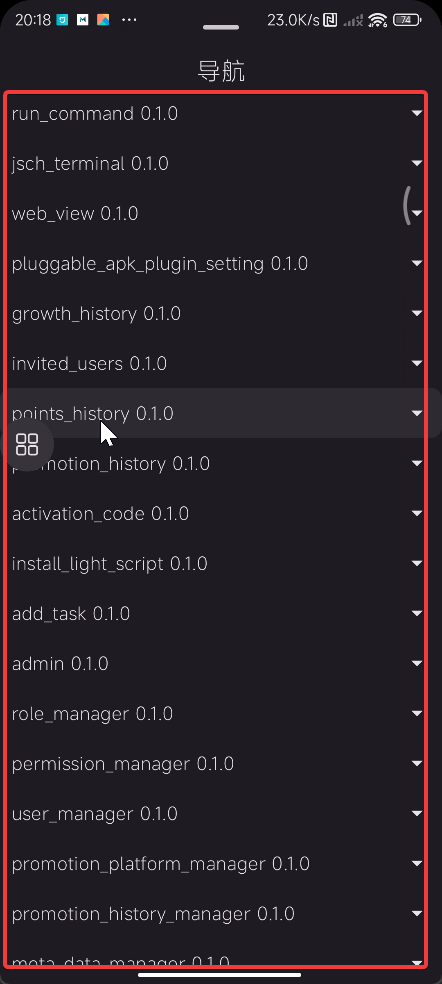Open permission_manager 0.1.0 item
442x984 pixels.
coord(217,764)
